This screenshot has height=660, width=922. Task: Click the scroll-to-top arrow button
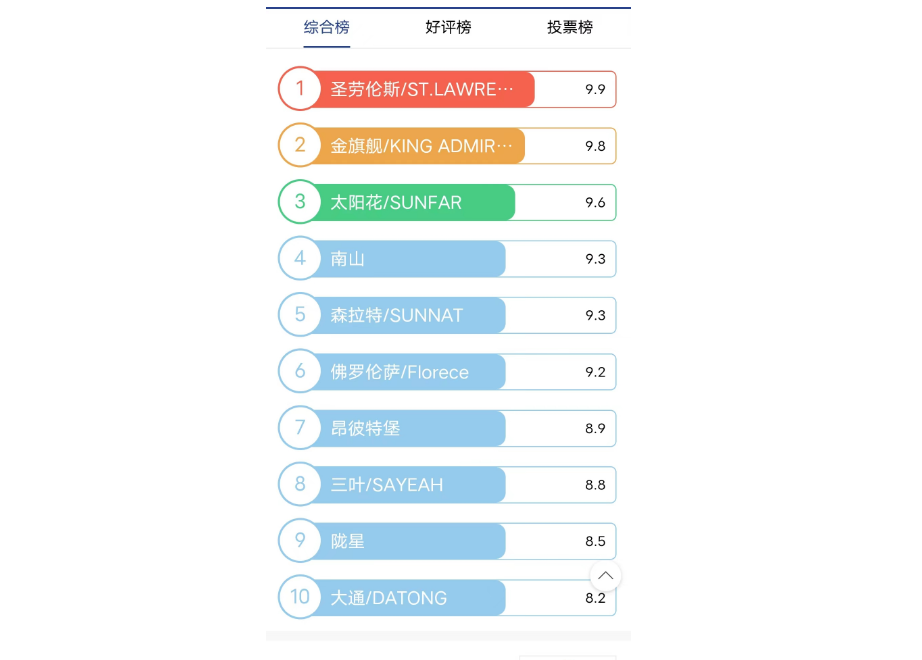[x=605, y=575]
